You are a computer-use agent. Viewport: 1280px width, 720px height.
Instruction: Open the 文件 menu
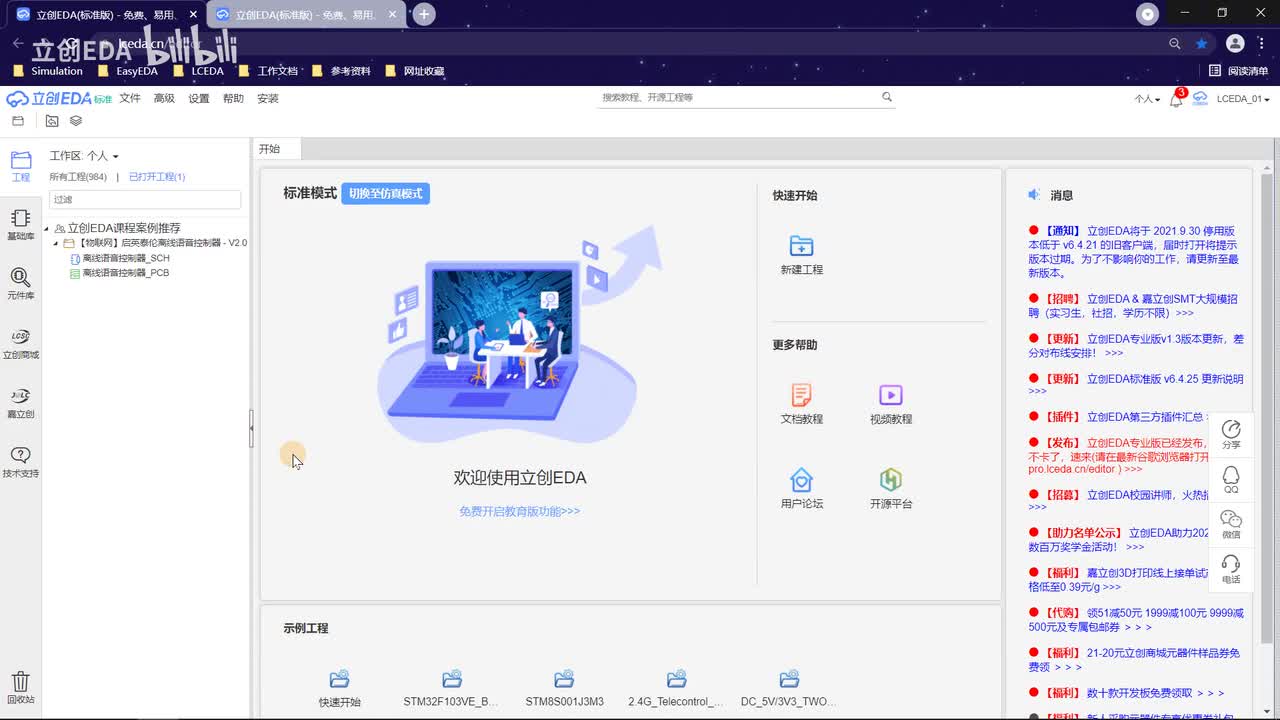pyautogui.click(x=130, y=98)
